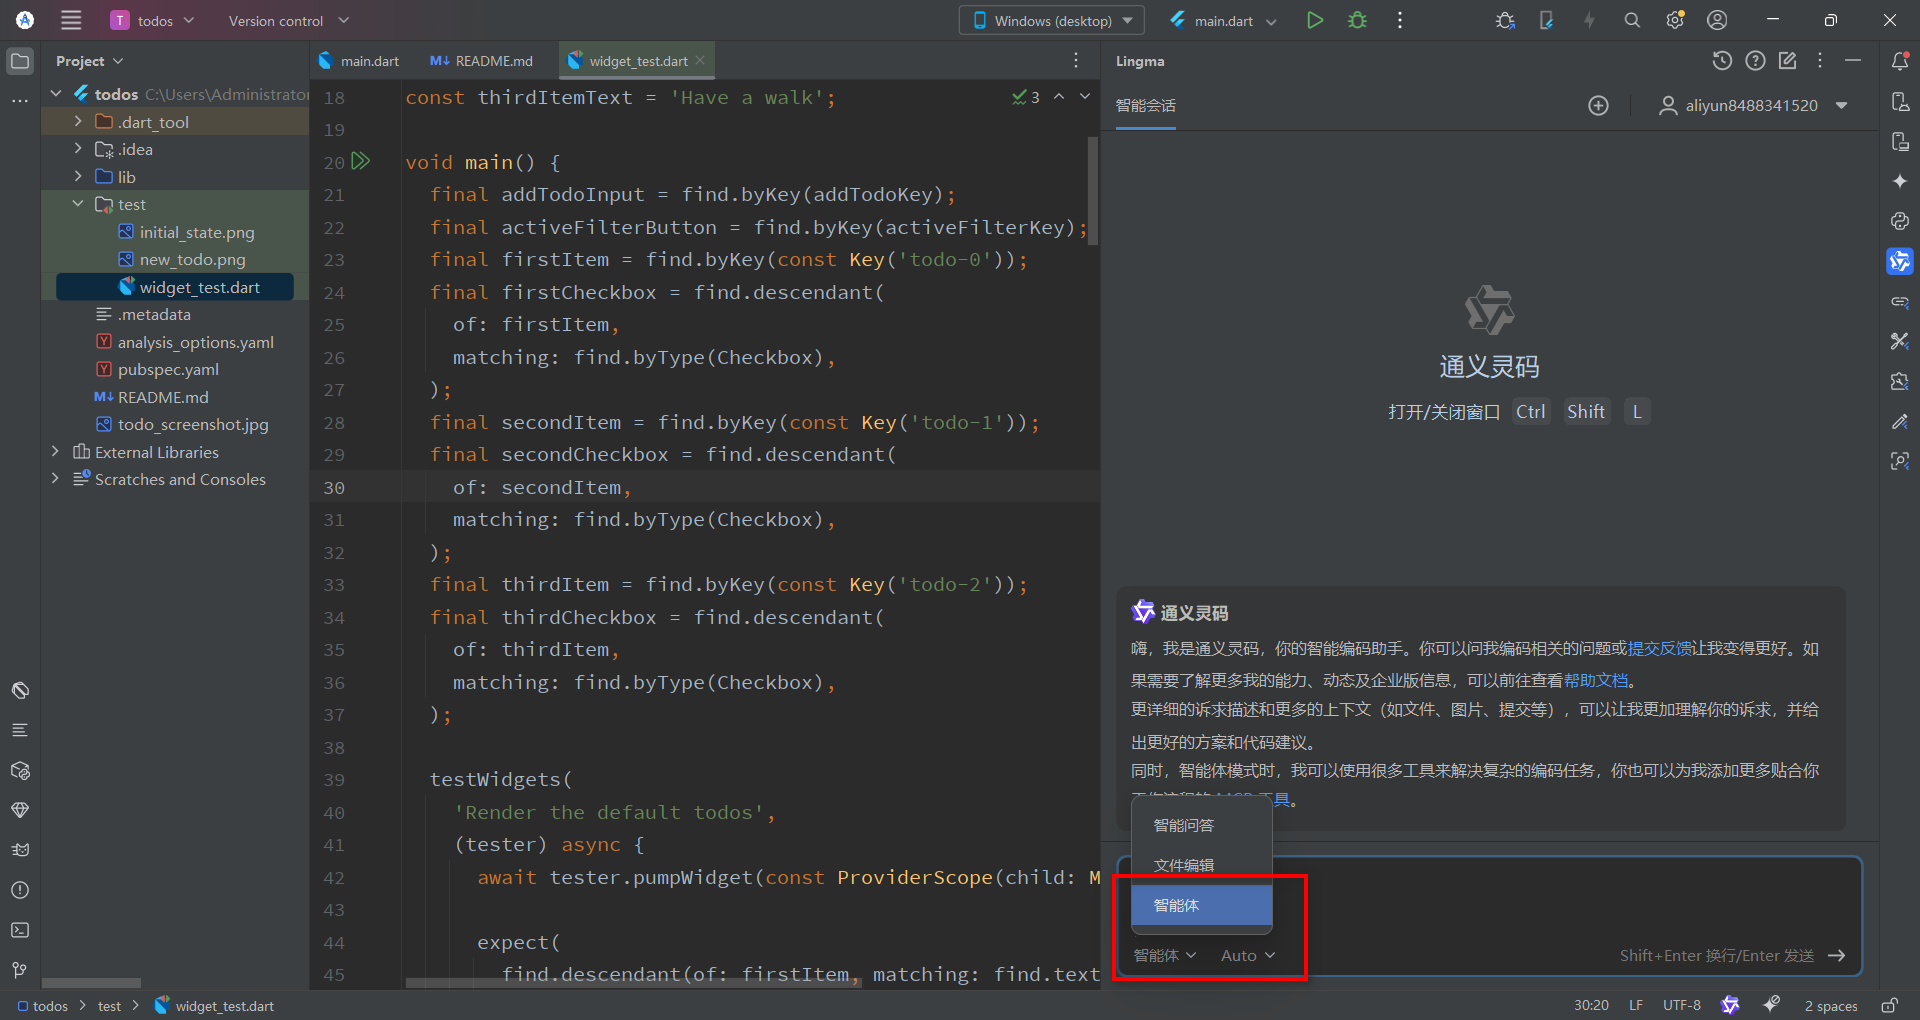Toggle the Lingma tool window button
Image resolution: width=1920 pixels, height=1020 pixels.
[1900, 261]
